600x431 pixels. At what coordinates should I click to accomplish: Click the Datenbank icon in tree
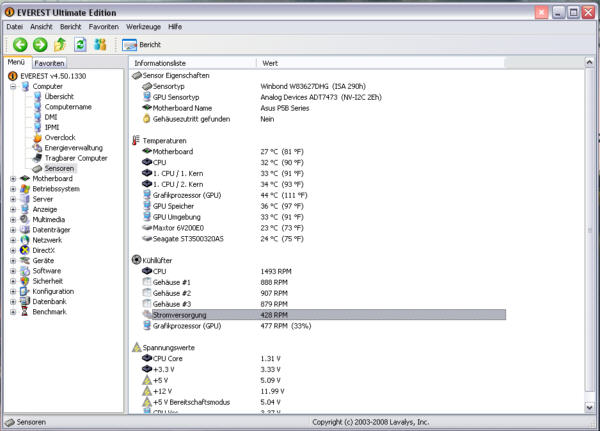click(25, 302)
